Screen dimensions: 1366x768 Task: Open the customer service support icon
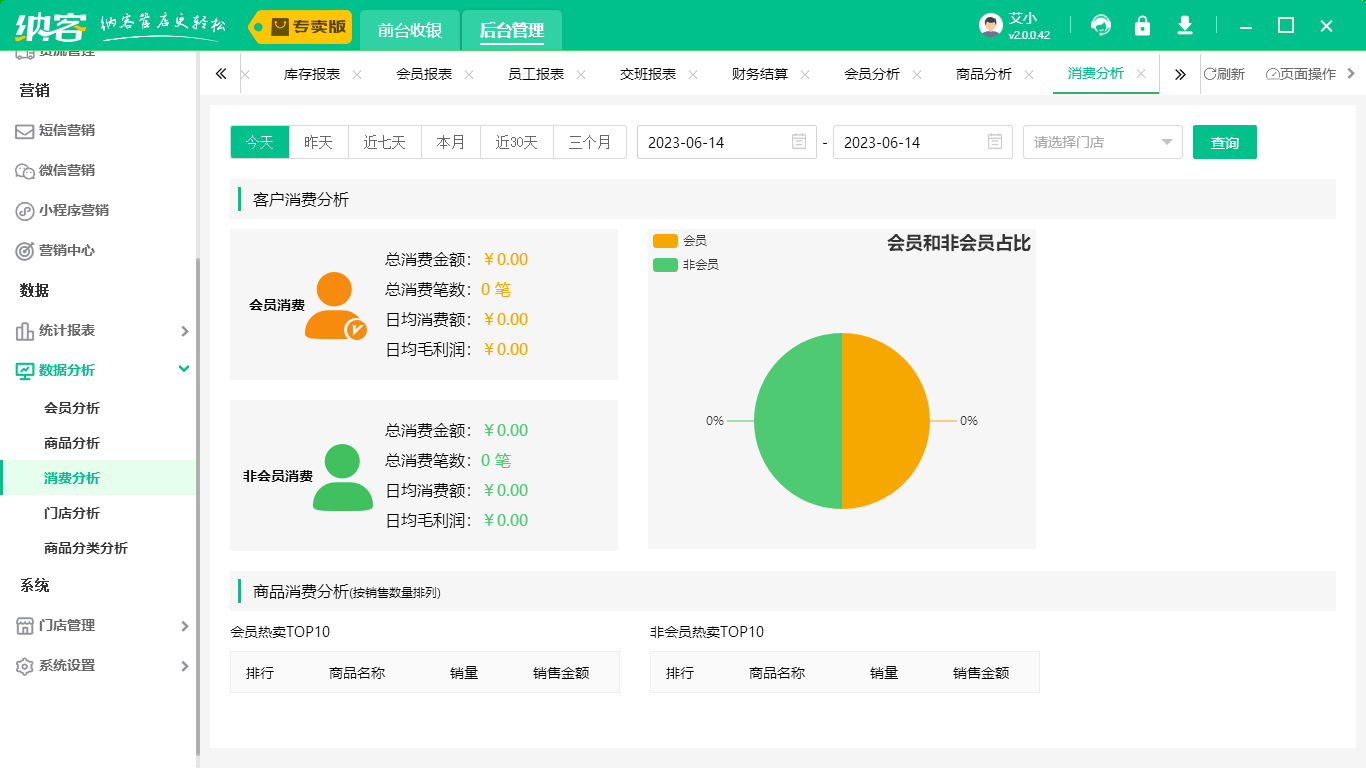click(1100, 26)
